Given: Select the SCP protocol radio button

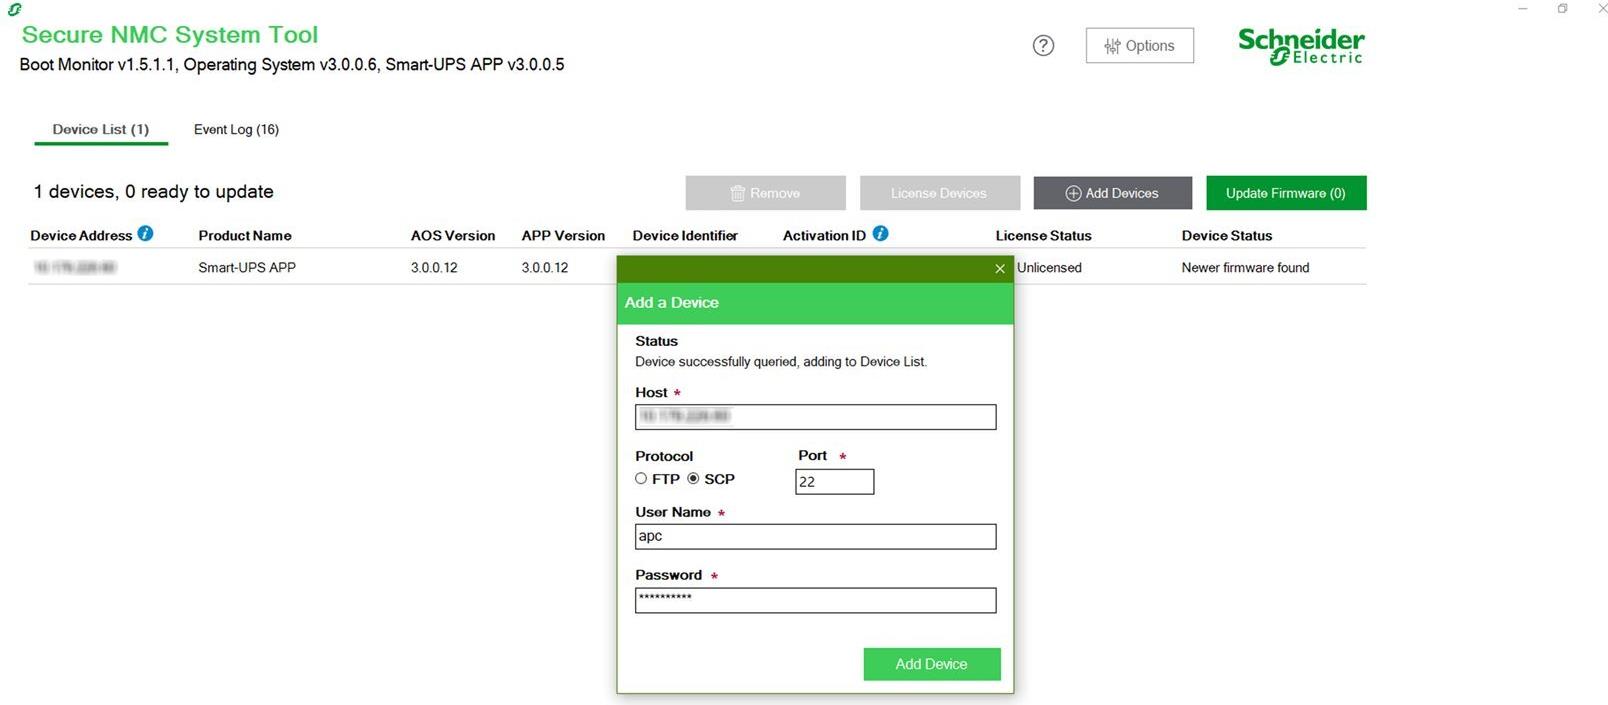Looking at the screenshot, I should click(x=693, y=479).
